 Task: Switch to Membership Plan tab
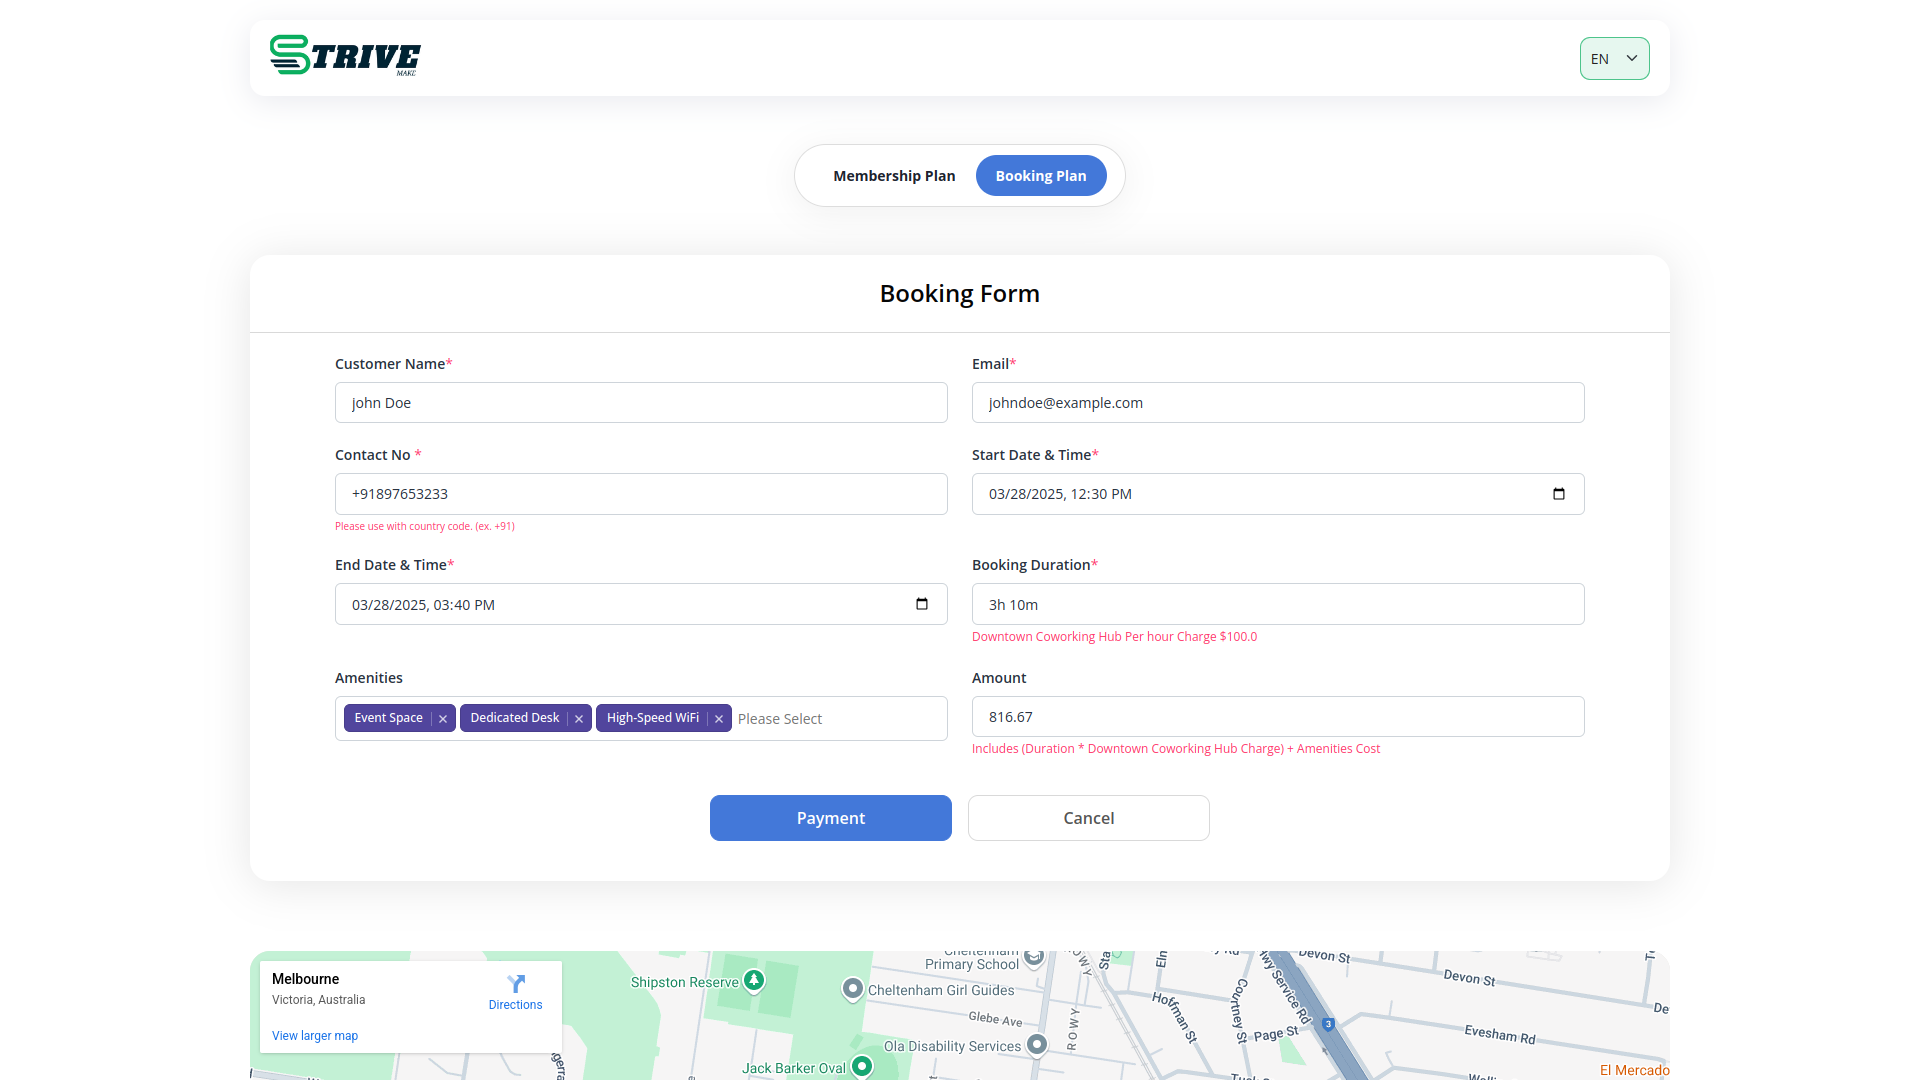894,176
